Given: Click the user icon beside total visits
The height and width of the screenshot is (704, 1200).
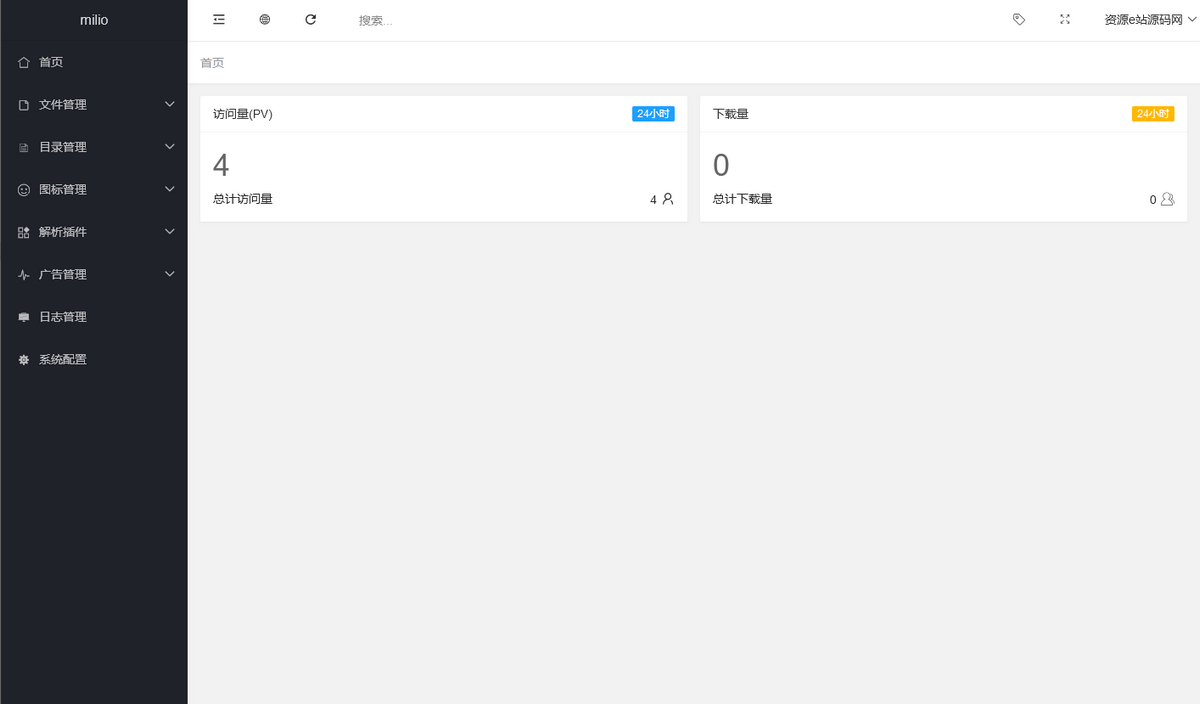Looking at the screenshot, I should (668, 199).
